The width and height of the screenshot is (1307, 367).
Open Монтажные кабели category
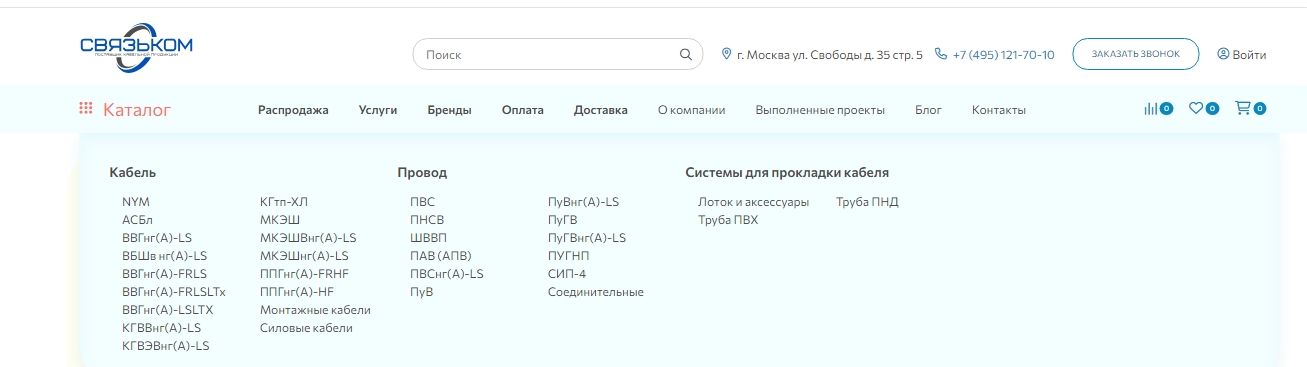tap(315, 309)
